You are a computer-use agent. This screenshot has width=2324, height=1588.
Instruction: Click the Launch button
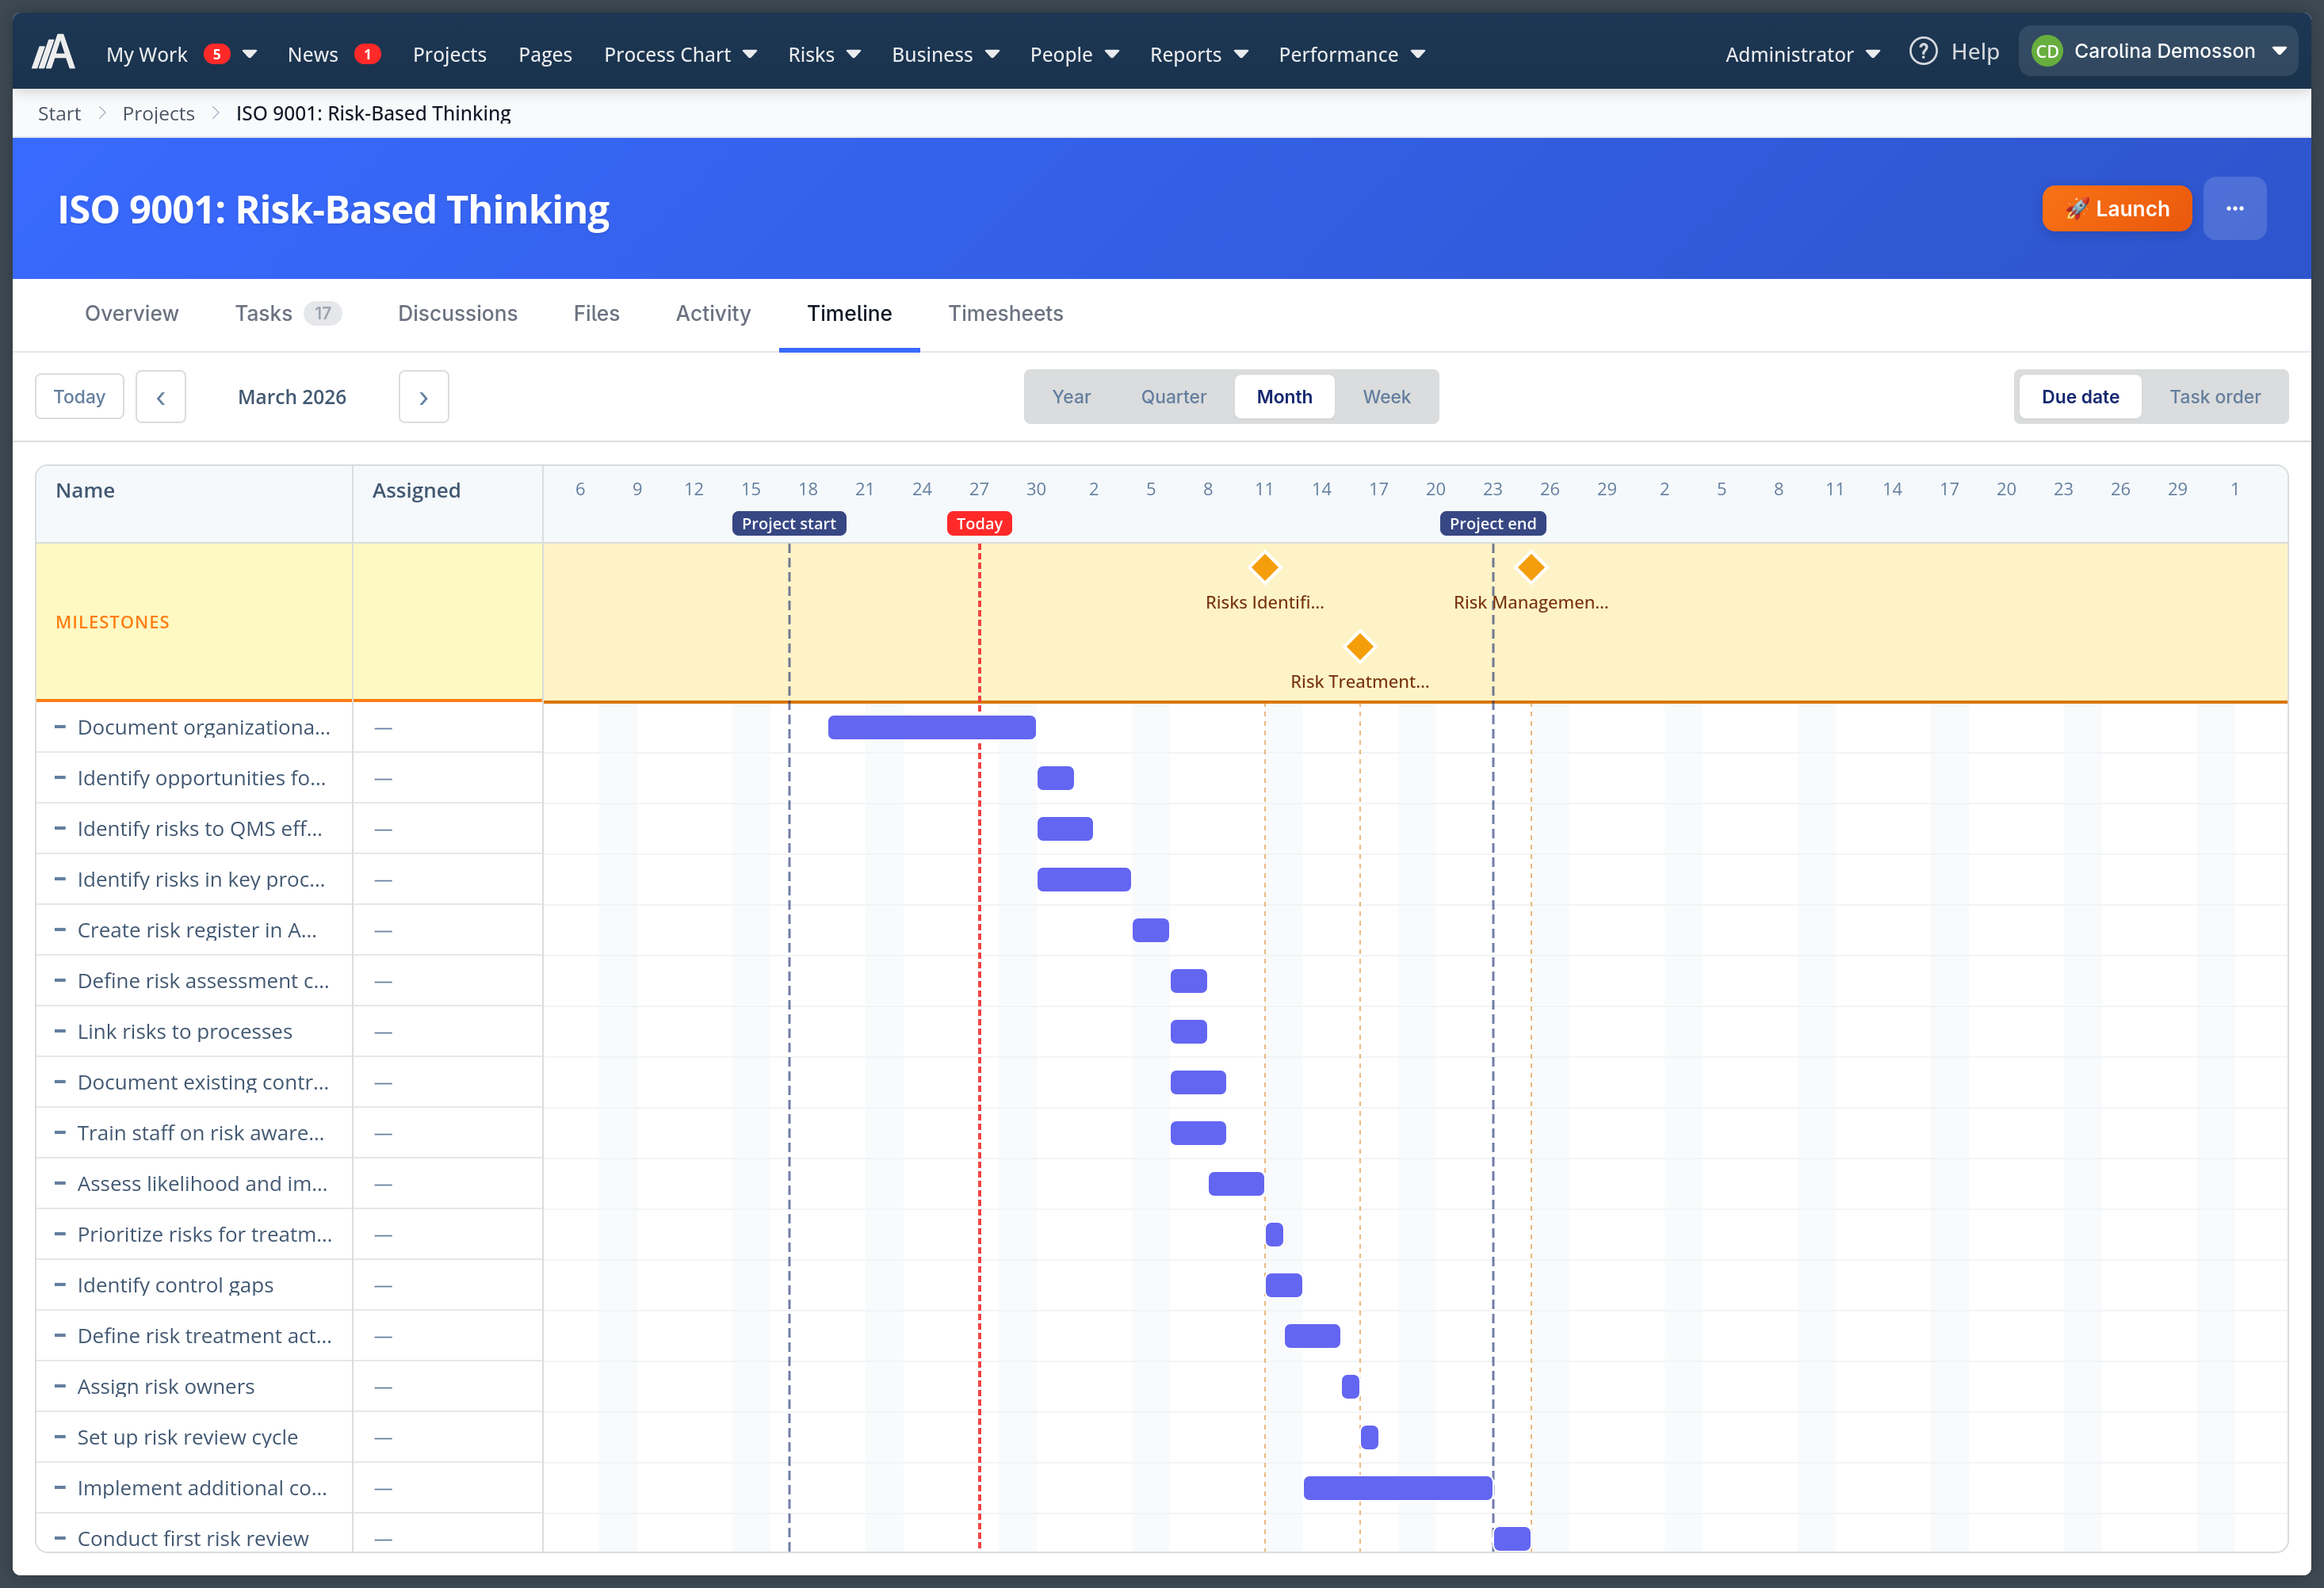[2117, 208]
